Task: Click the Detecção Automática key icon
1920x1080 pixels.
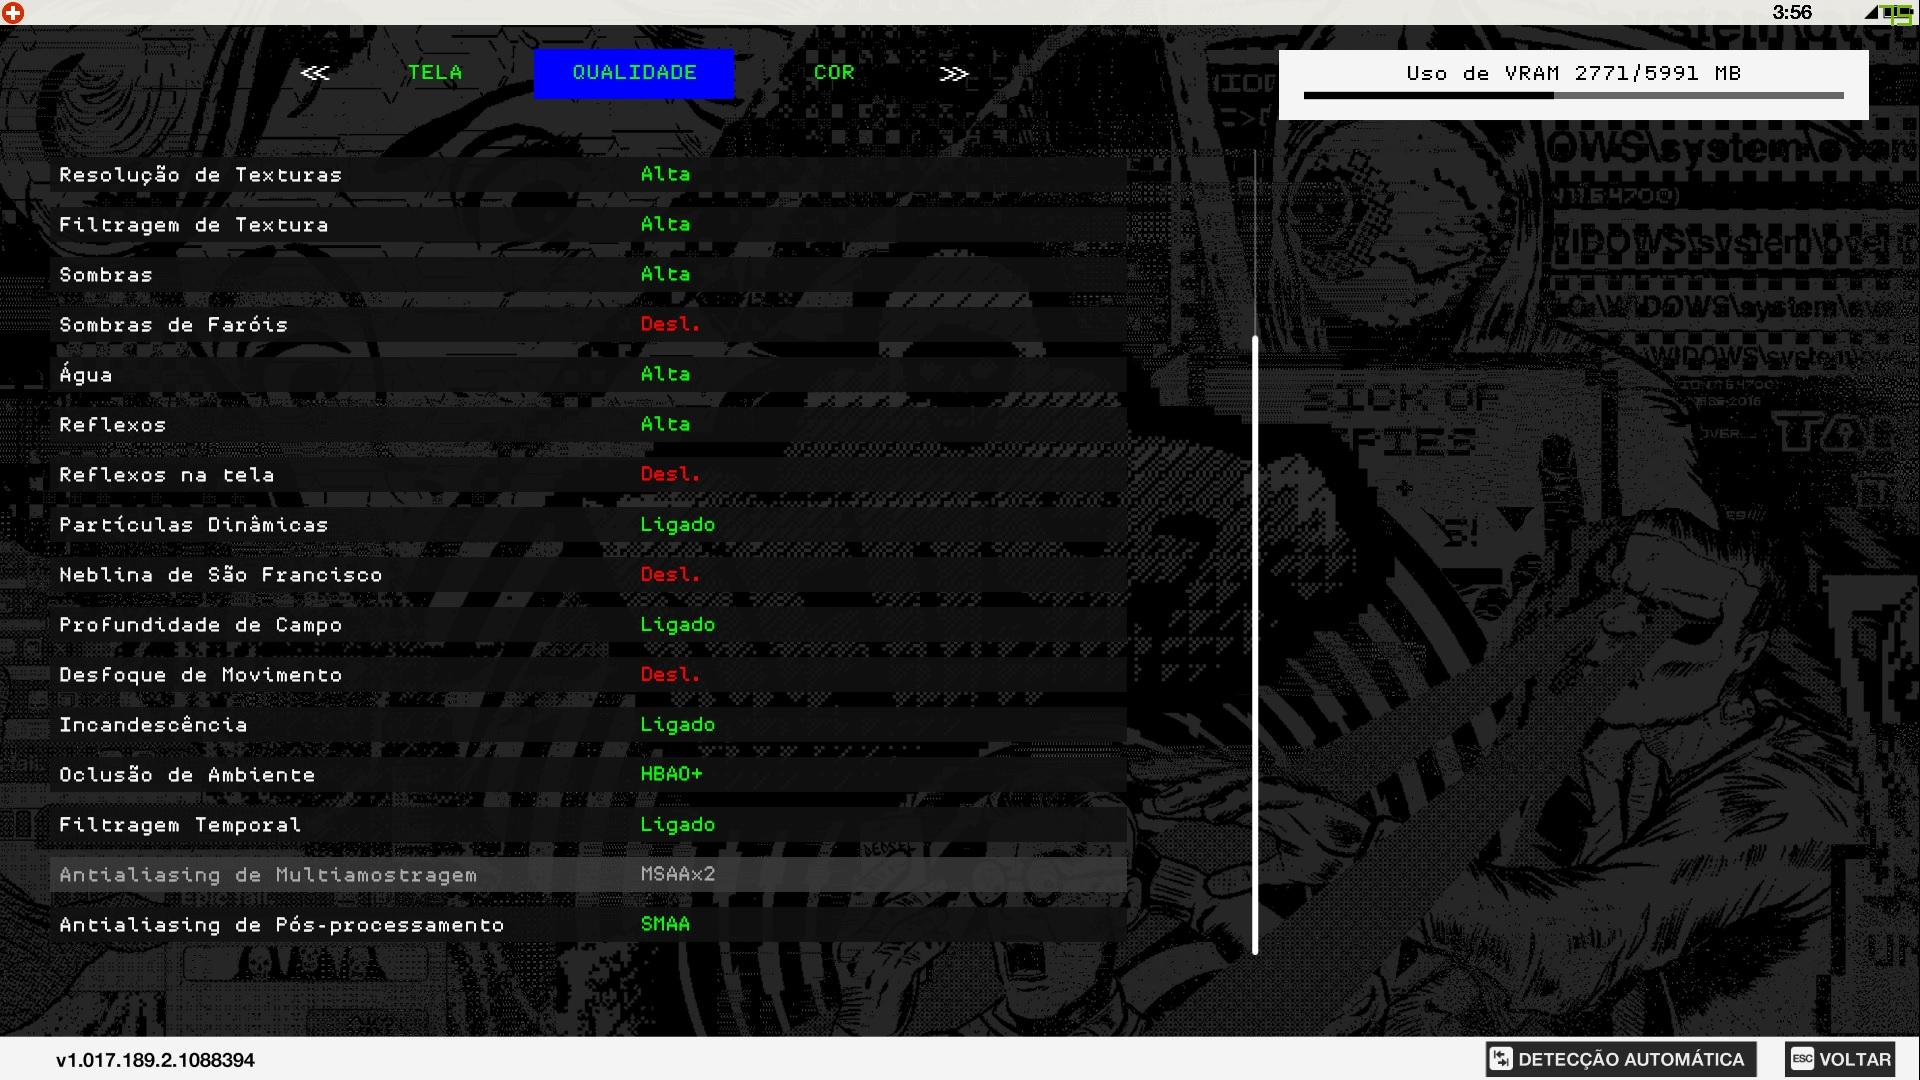Action: pos(1501,1059)
